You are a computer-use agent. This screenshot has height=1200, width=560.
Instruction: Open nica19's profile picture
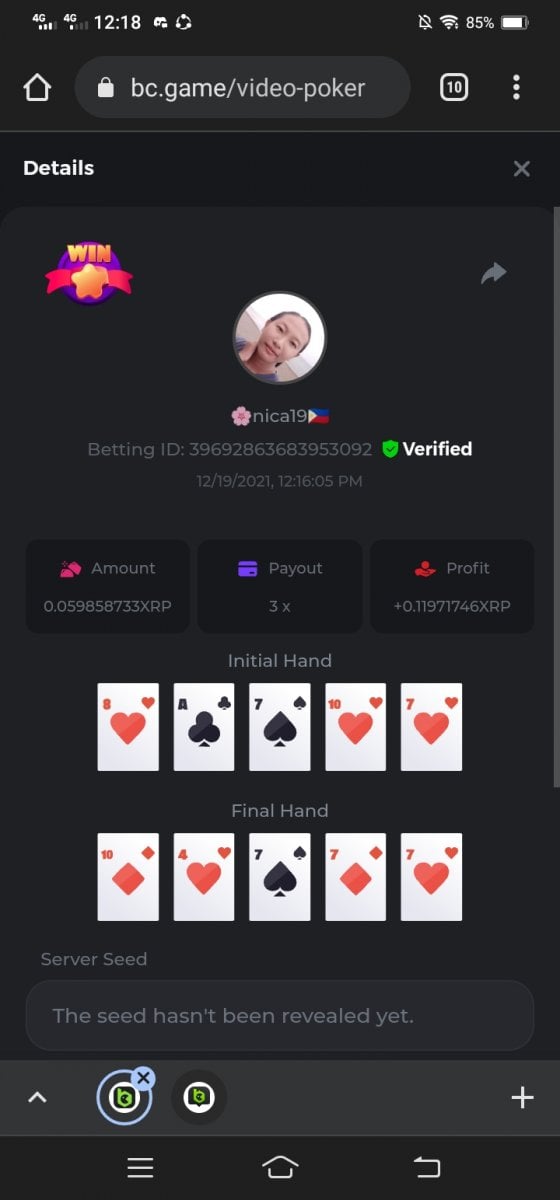(x=279, y=338)
